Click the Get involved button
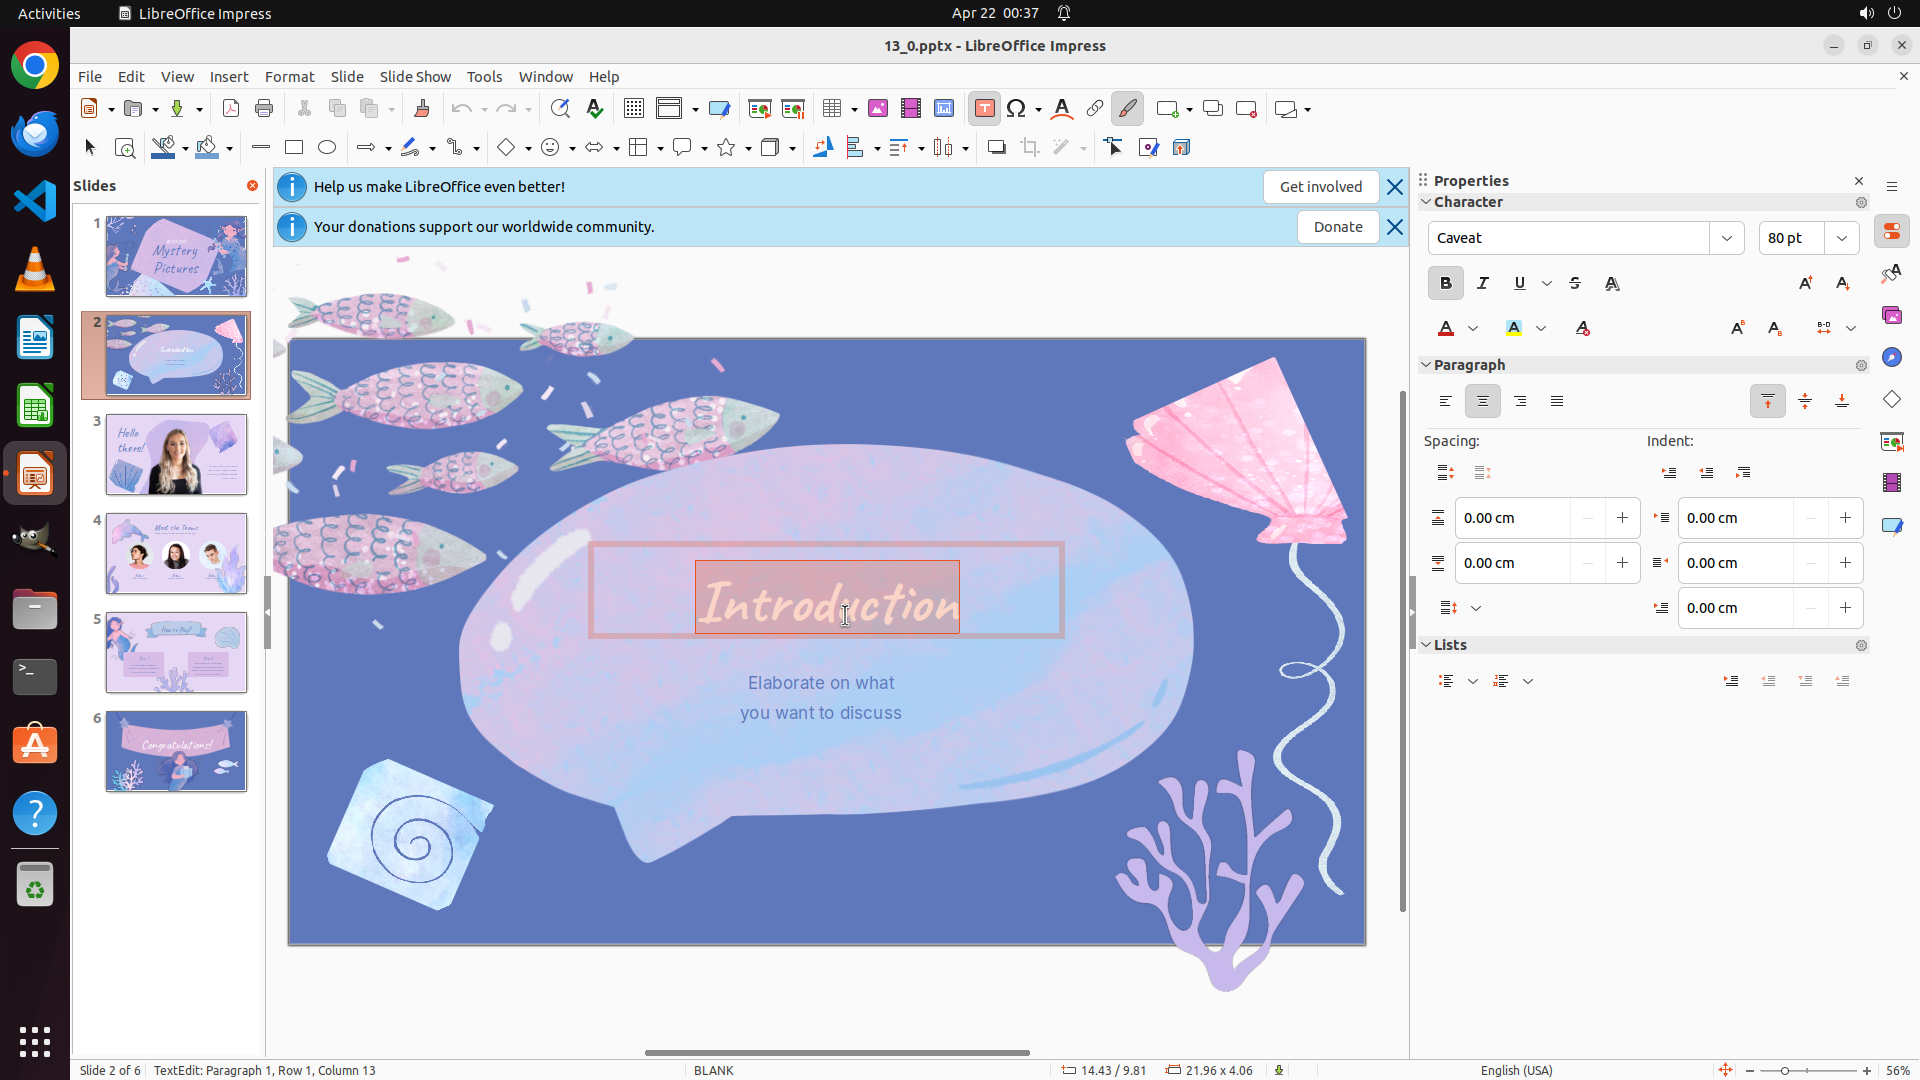 click(x=1320, y=187)
